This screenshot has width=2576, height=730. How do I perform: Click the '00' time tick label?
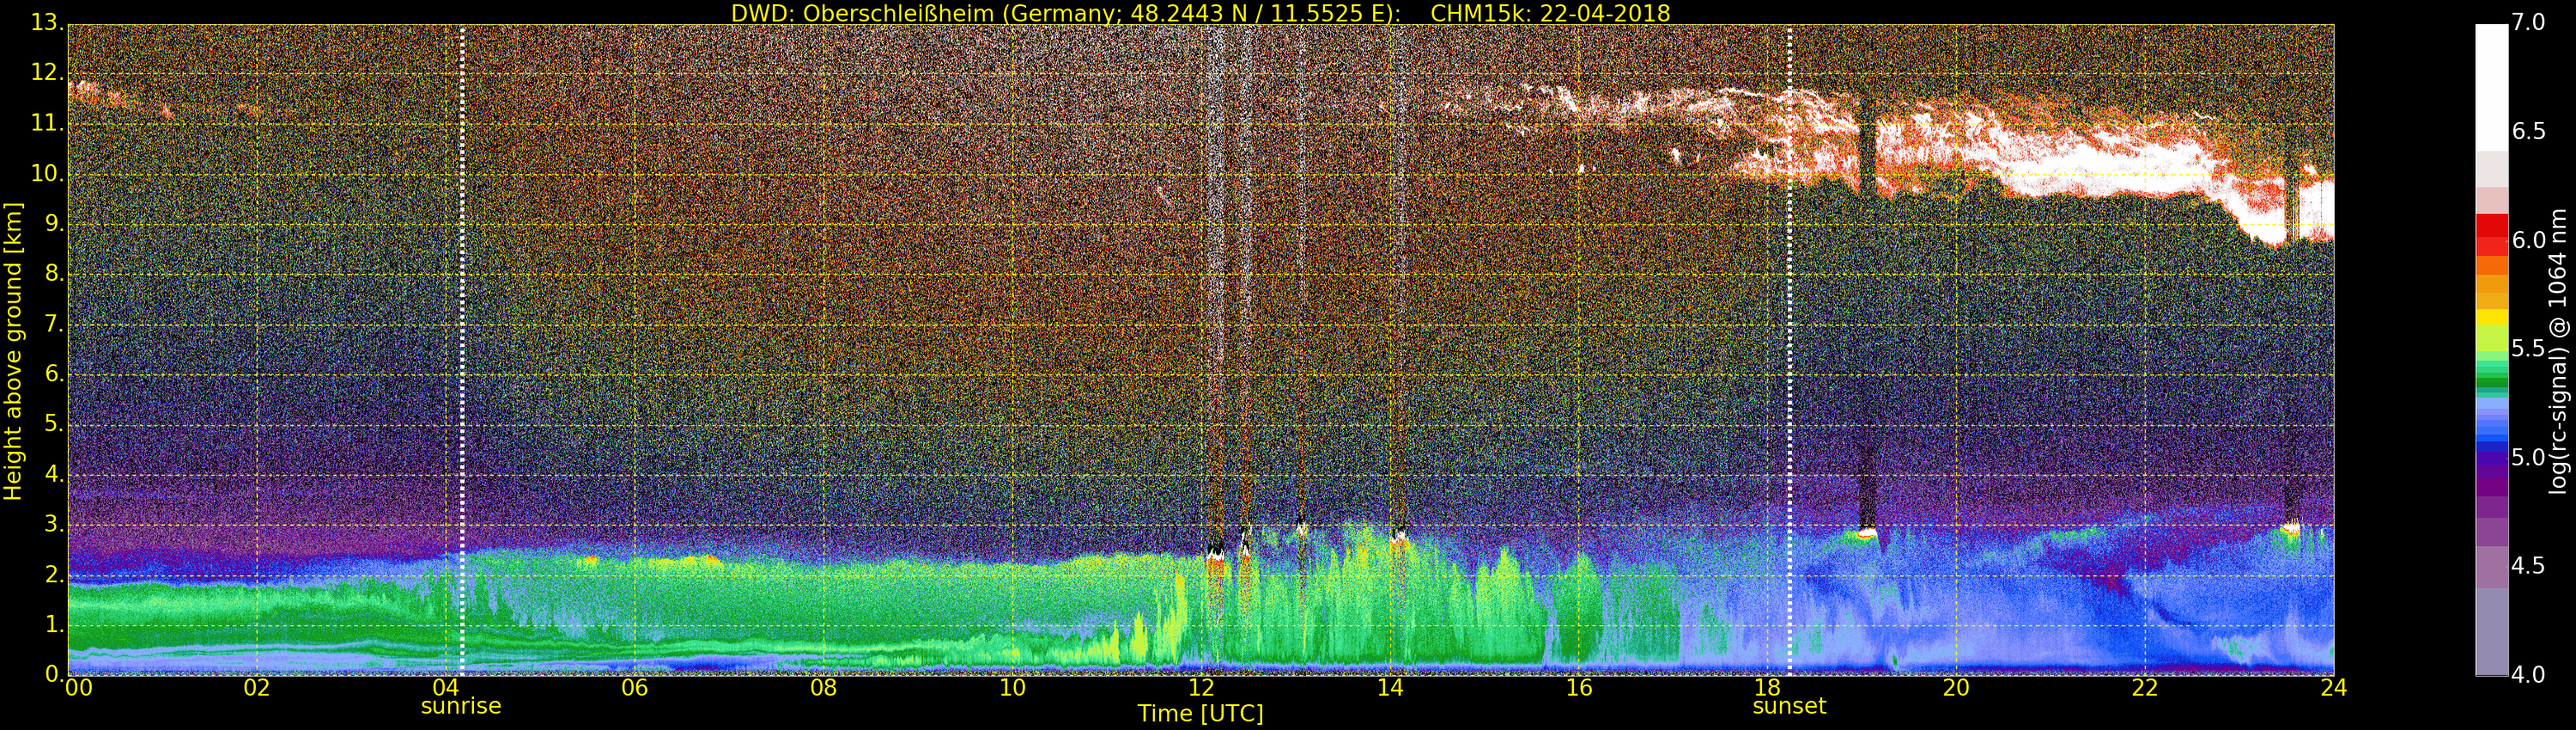(x=79, y=688)
